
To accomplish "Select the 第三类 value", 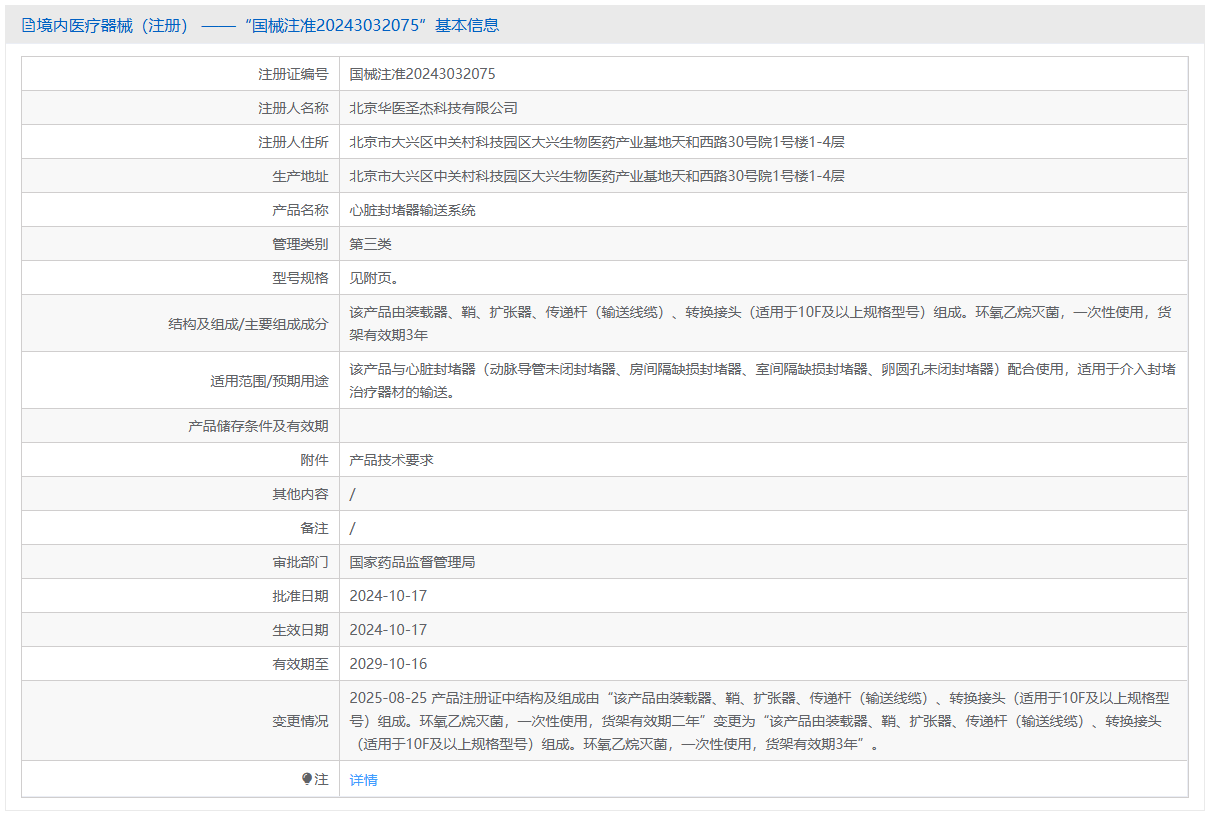I will [371, 244].
